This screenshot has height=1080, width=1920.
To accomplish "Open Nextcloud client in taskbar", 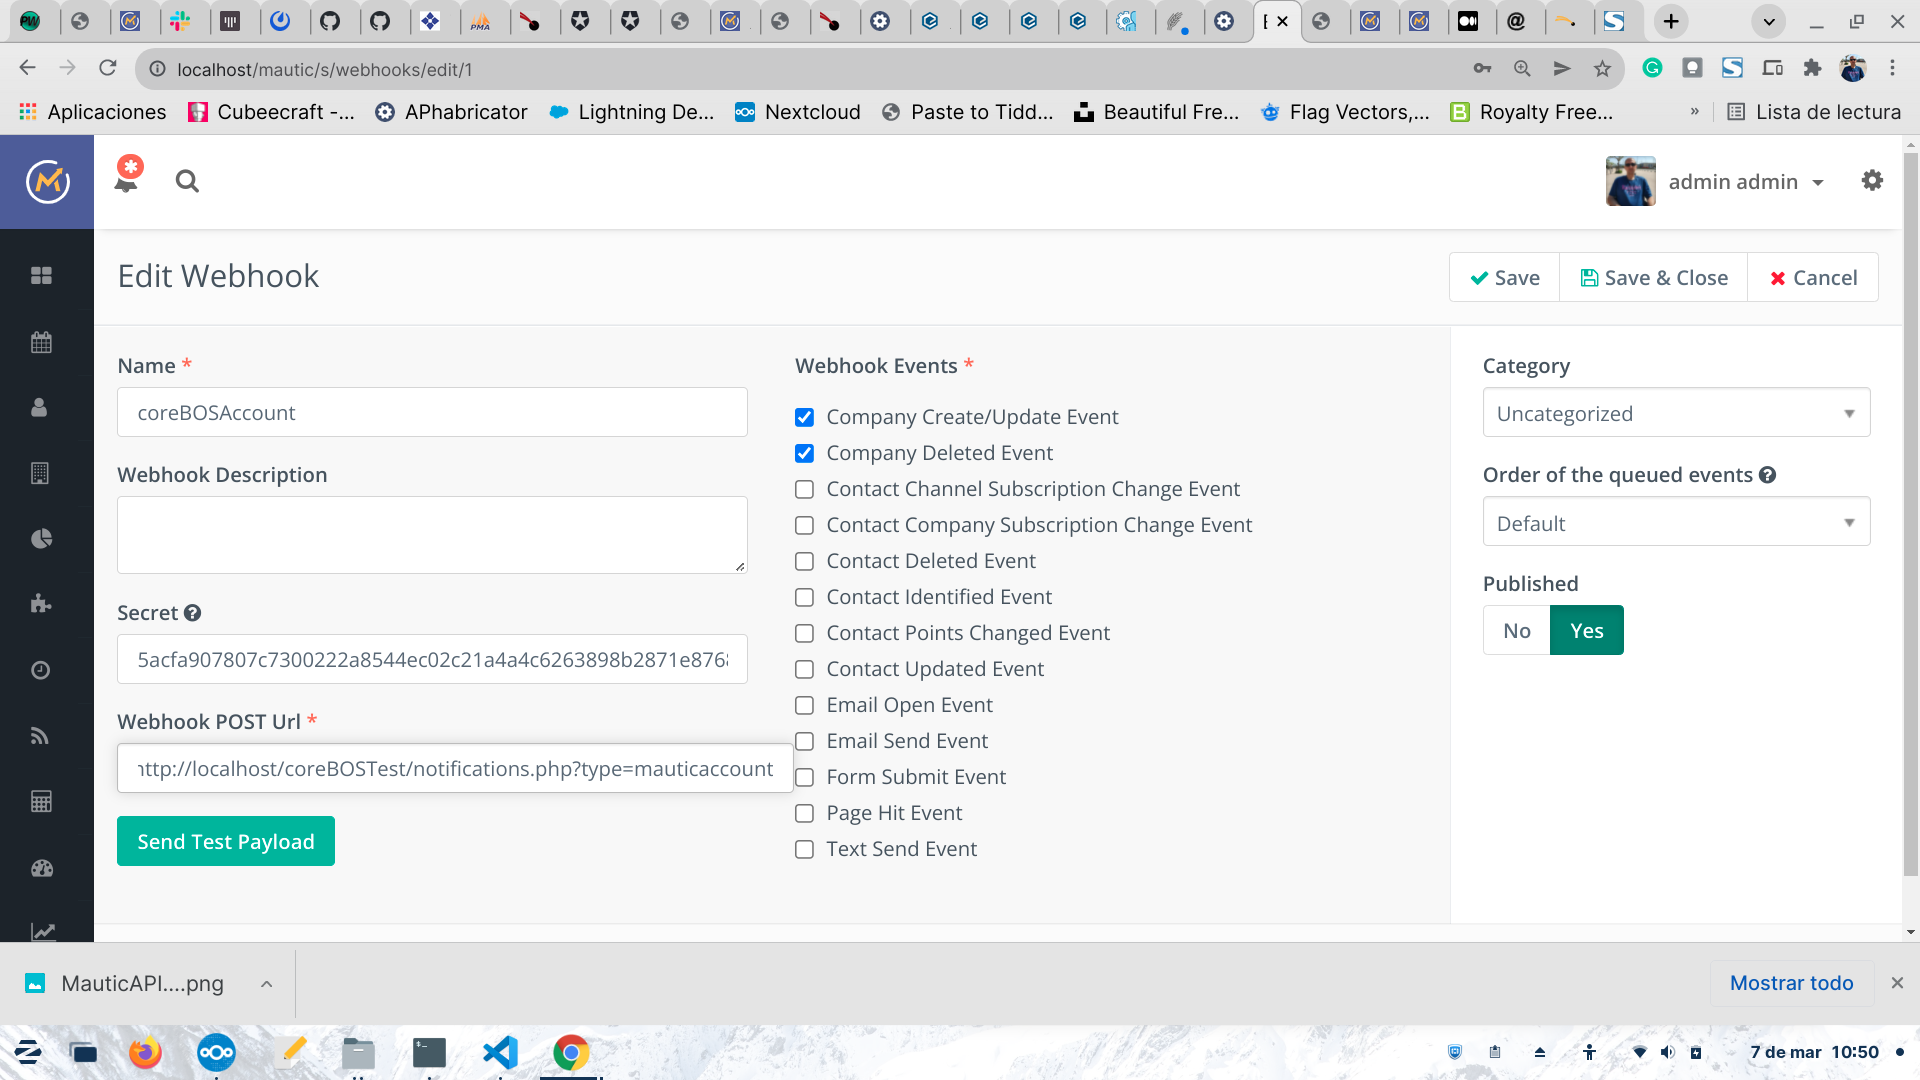I will coord(216,1052).
